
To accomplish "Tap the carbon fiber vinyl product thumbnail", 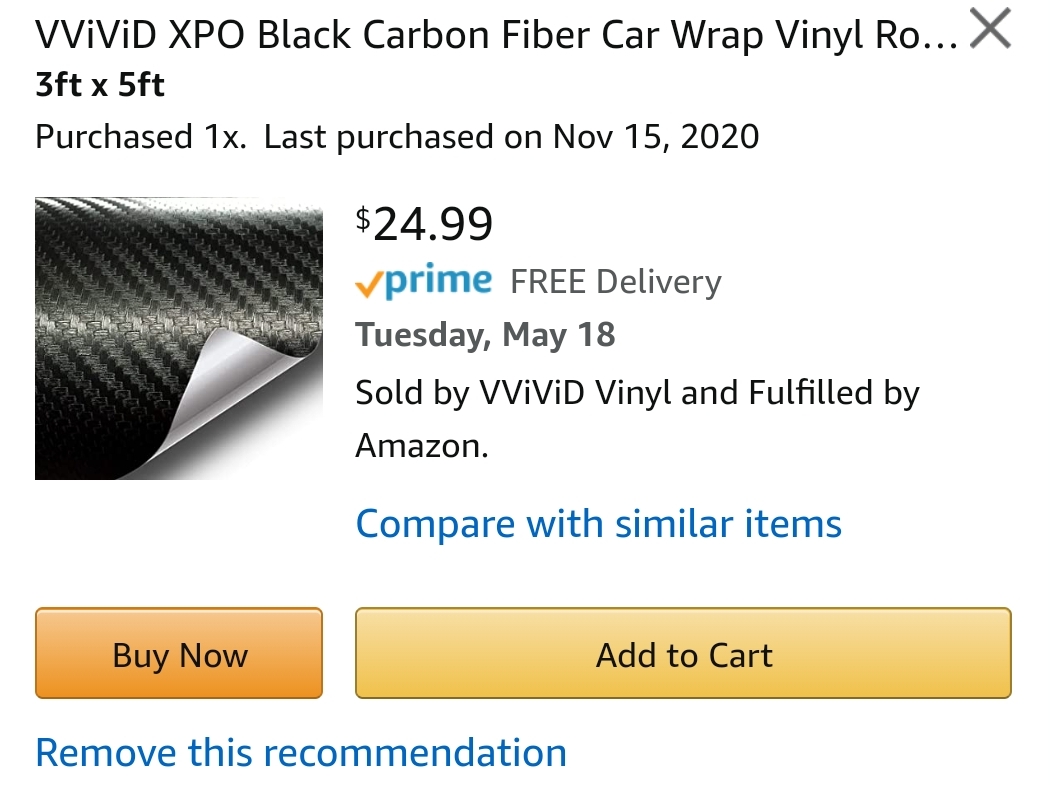I will pyautogui.click(x=179, y=338).
